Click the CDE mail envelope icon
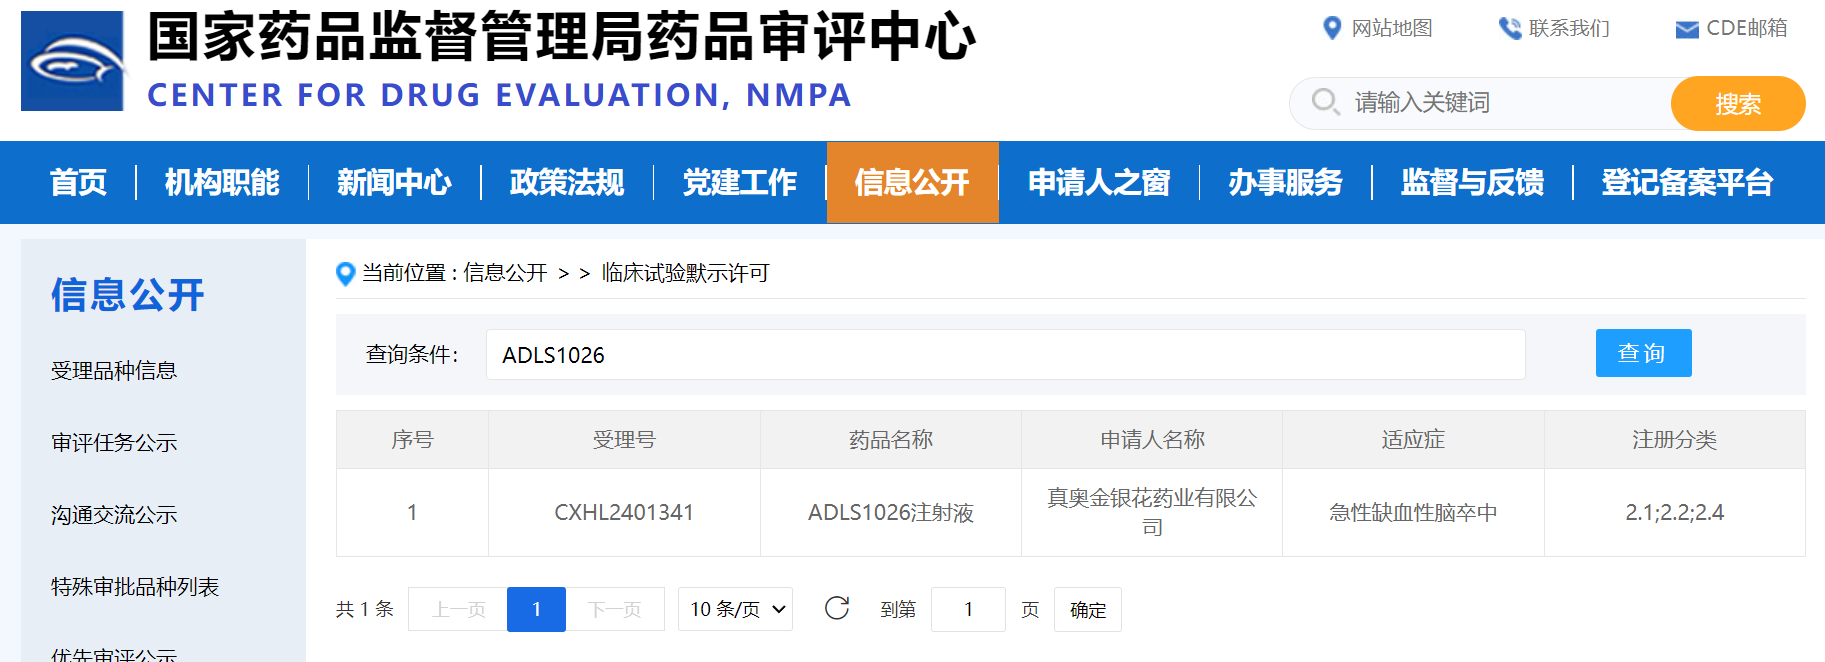 pyautogui.click(x=1686, y=29)
